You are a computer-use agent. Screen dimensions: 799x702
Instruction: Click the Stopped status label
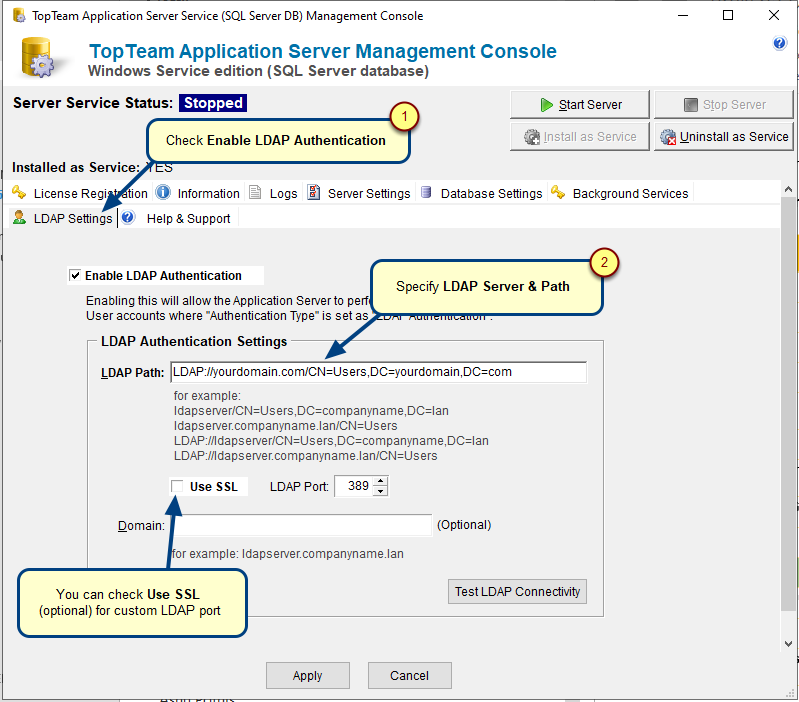pos(213,103)
